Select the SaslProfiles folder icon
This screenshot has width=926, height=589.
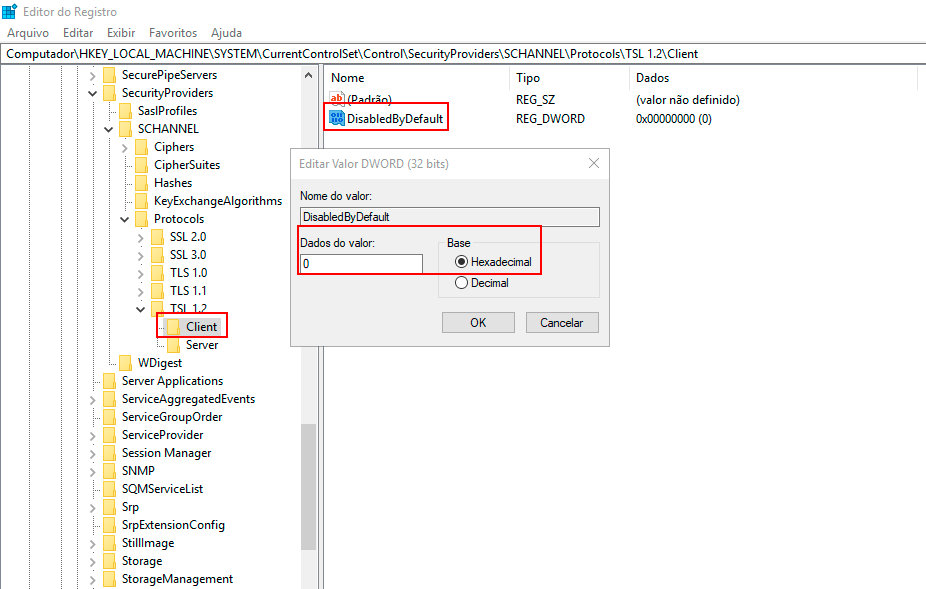click(x=125, y=111)
